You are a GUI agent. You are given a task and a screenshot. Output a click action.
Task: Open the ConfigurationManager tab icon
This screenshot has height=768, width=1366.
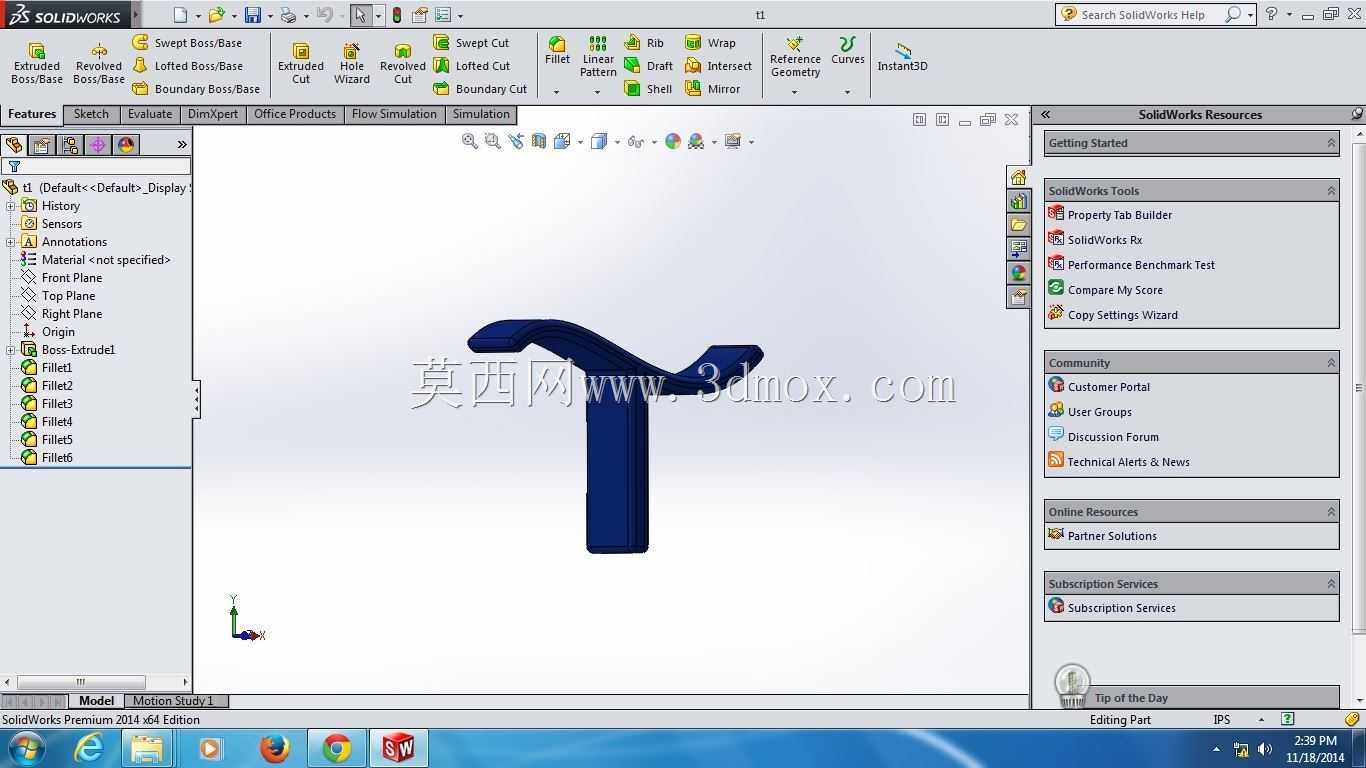[x=70, y=145]
